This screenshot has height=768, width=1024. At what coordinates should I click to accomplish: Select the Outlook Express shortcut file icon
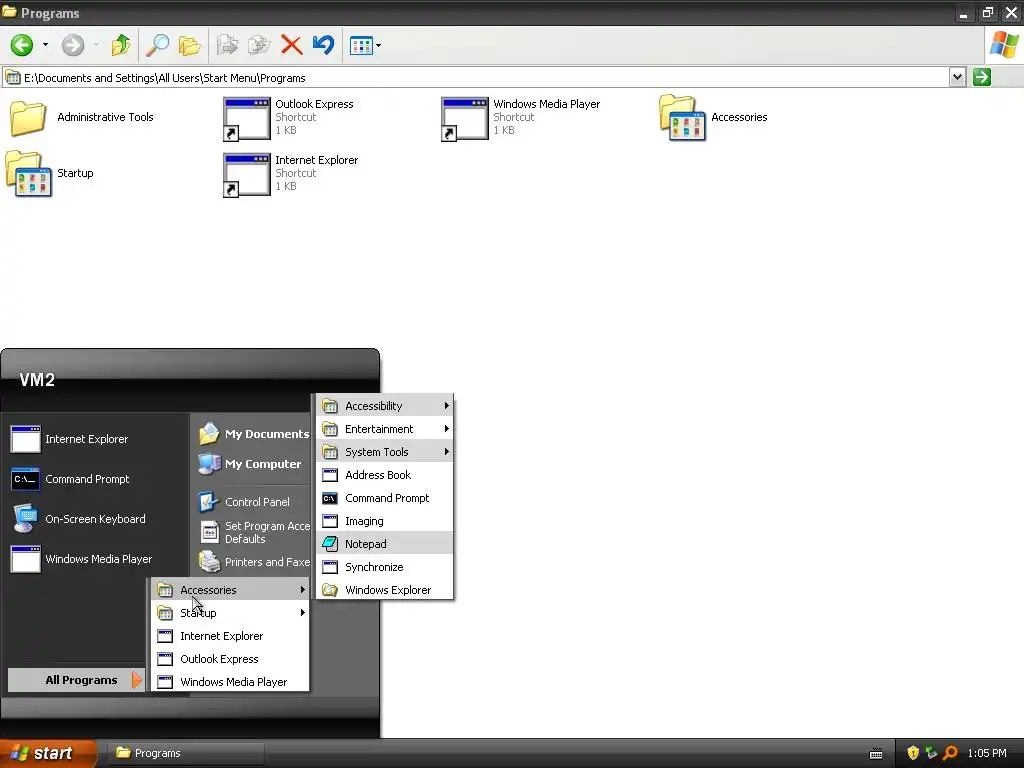(x=246, y=118)
